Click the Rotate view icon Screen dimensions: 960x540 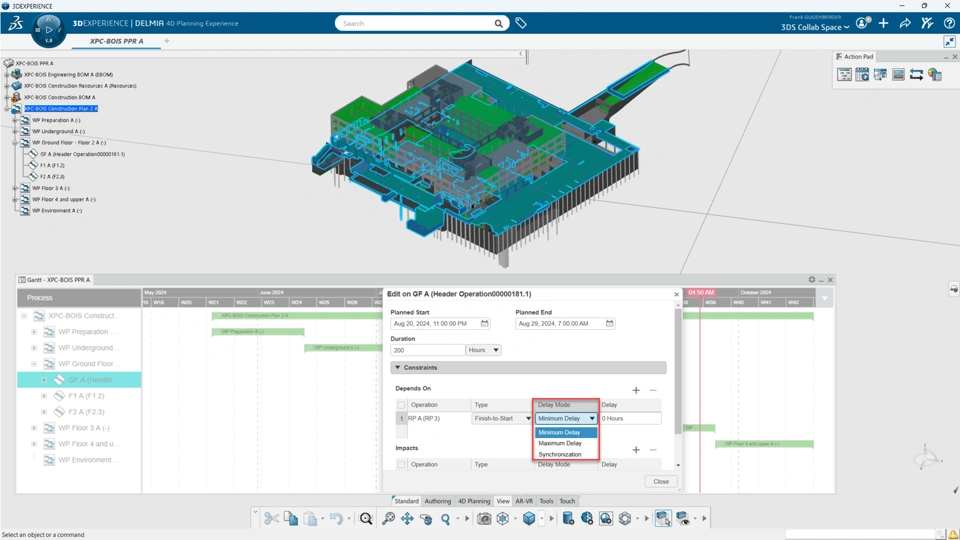point(426,519)
